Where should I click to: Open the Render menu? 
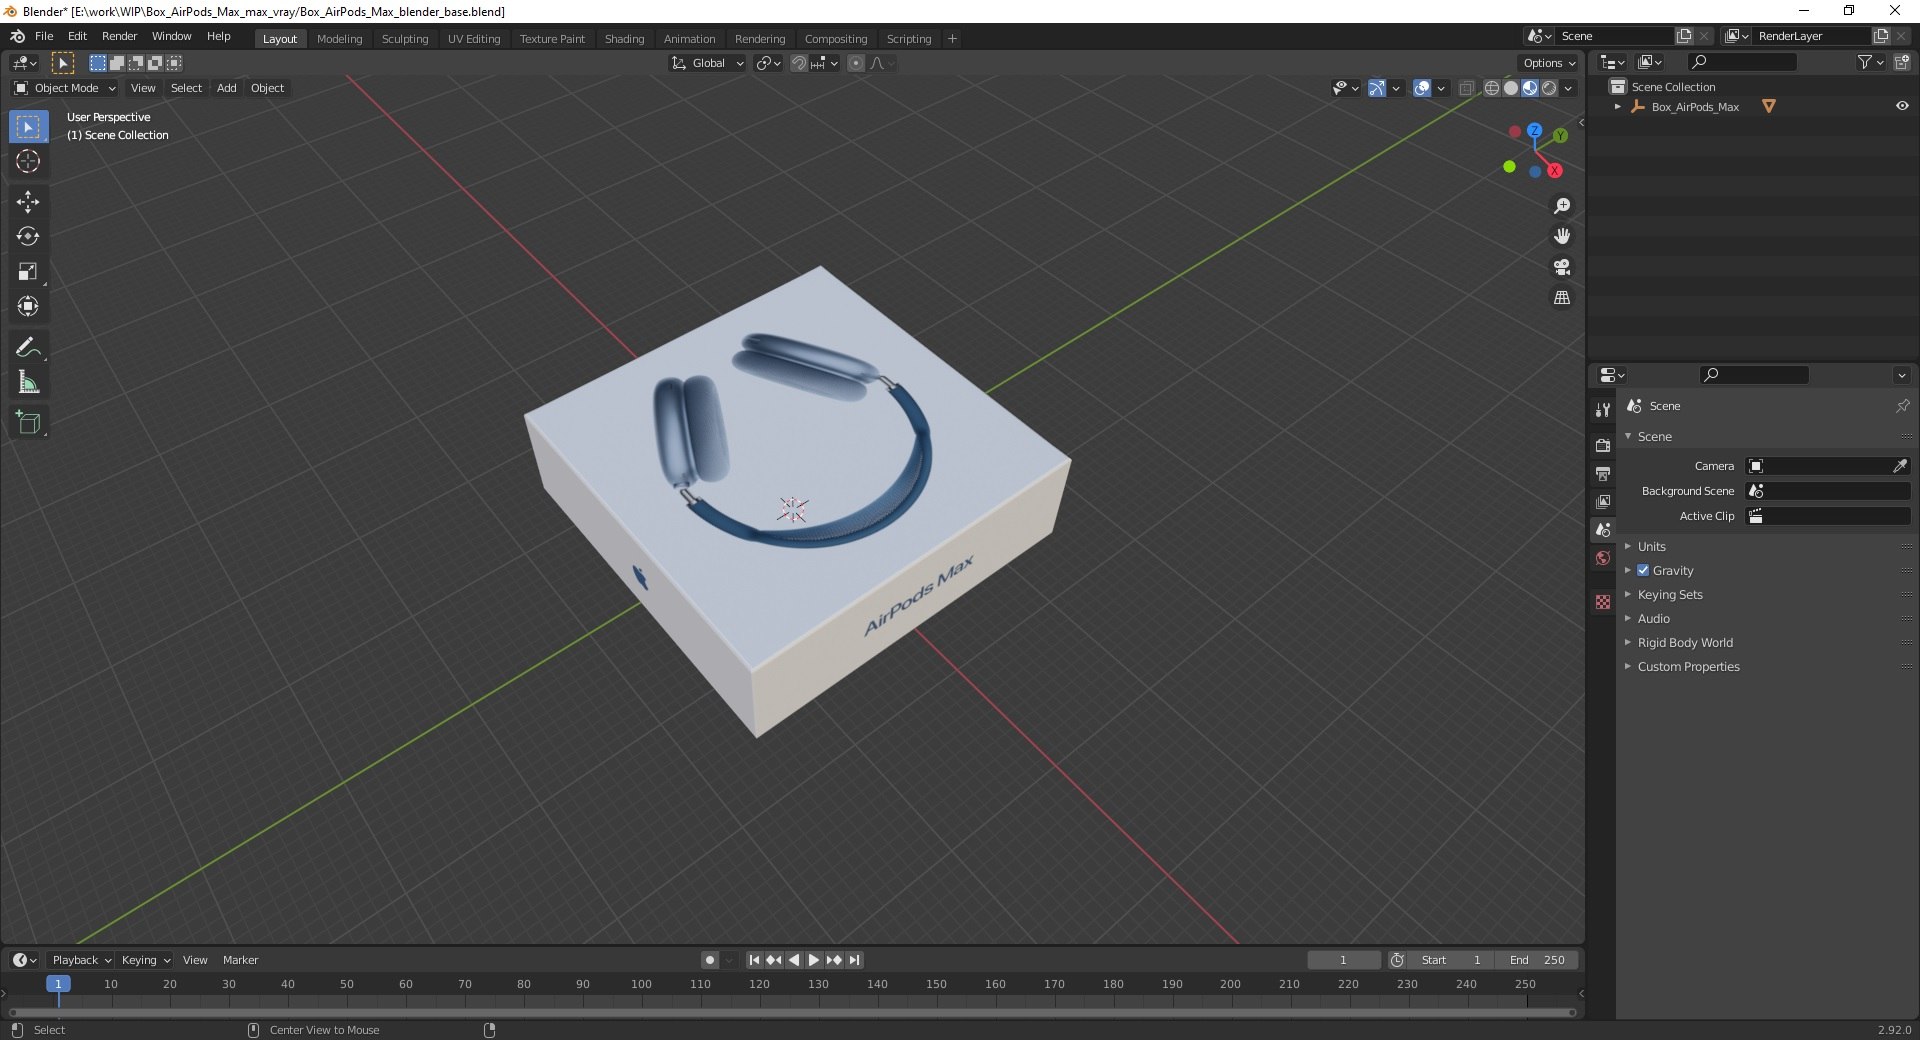click(119, 36)
